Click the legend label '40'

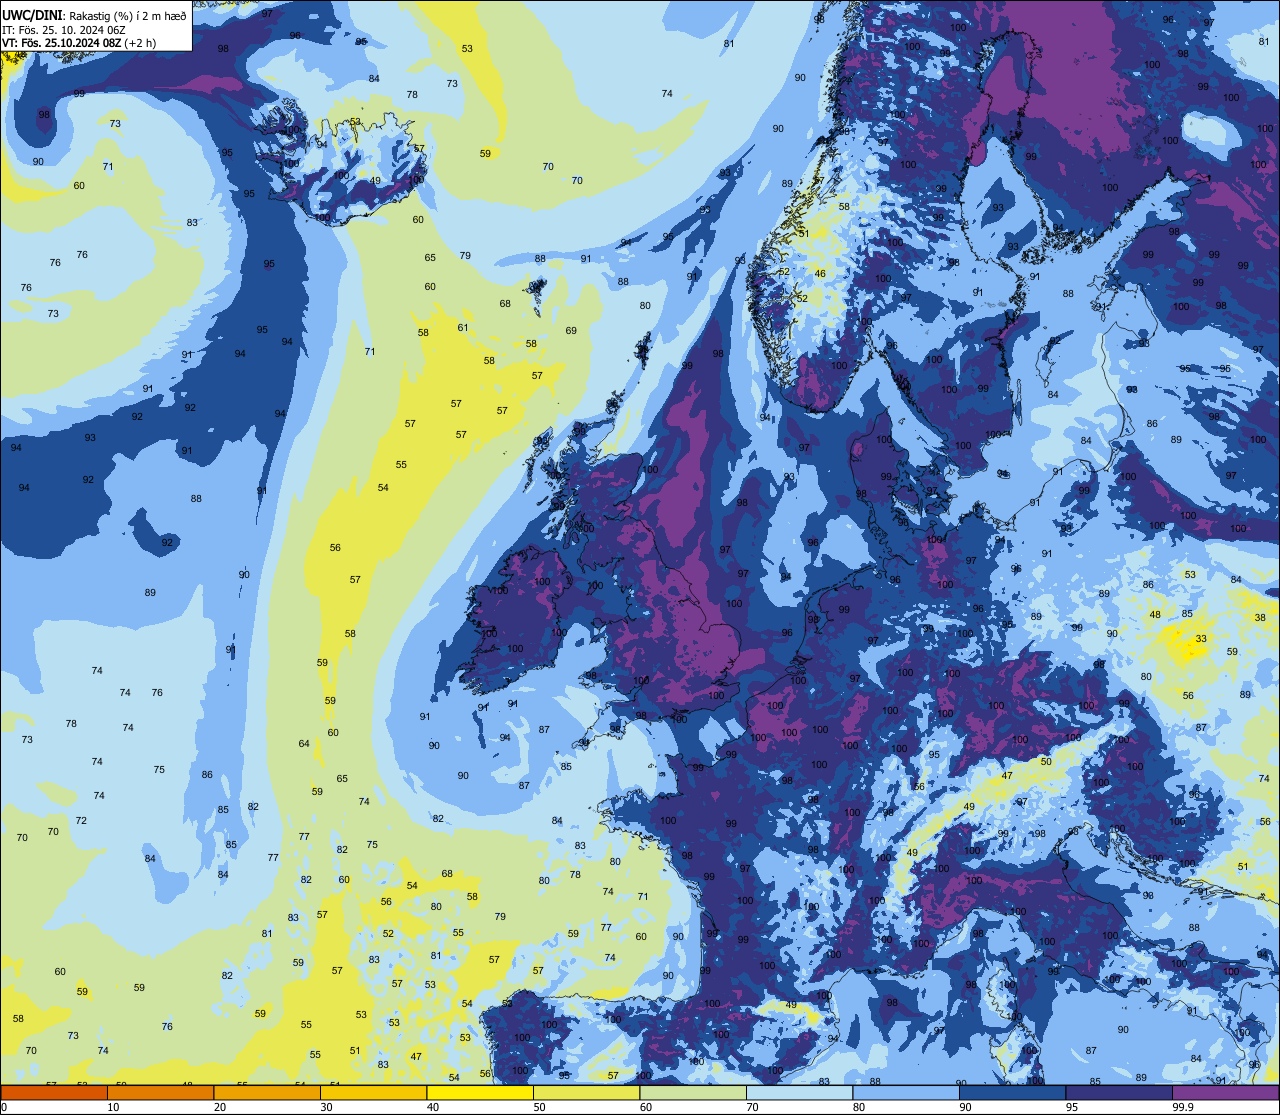433,1107
